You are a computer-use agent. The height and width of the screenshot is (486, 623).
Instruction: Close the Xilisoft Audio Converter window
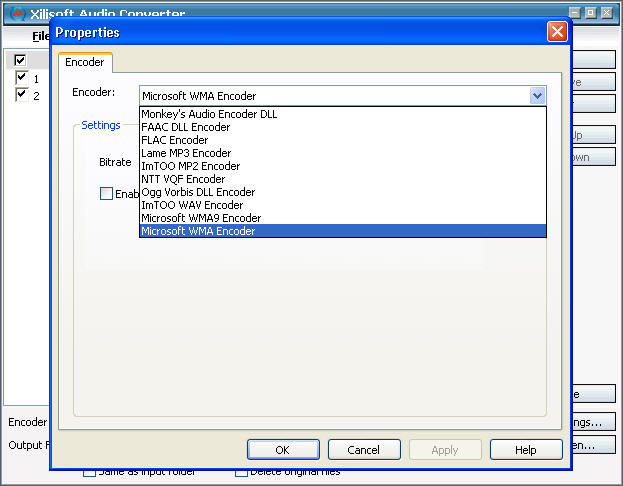(606, 13)
